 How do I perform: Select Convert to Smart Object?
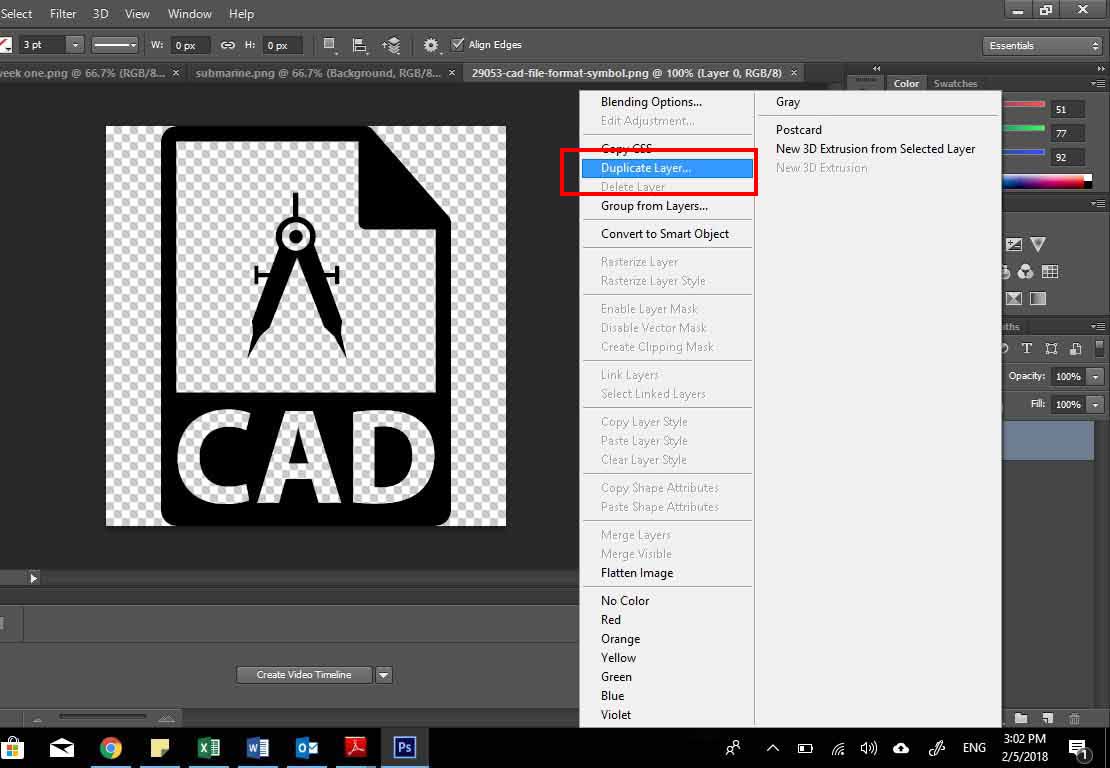[x=667, y=234]
